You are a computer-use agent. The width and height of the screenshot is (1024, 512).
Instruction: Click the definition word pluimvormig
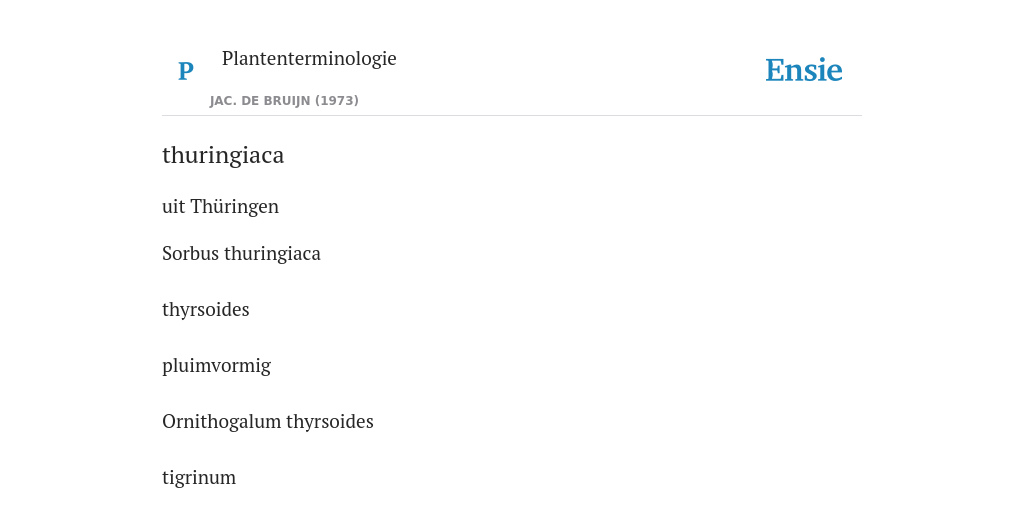coord(216,366)
